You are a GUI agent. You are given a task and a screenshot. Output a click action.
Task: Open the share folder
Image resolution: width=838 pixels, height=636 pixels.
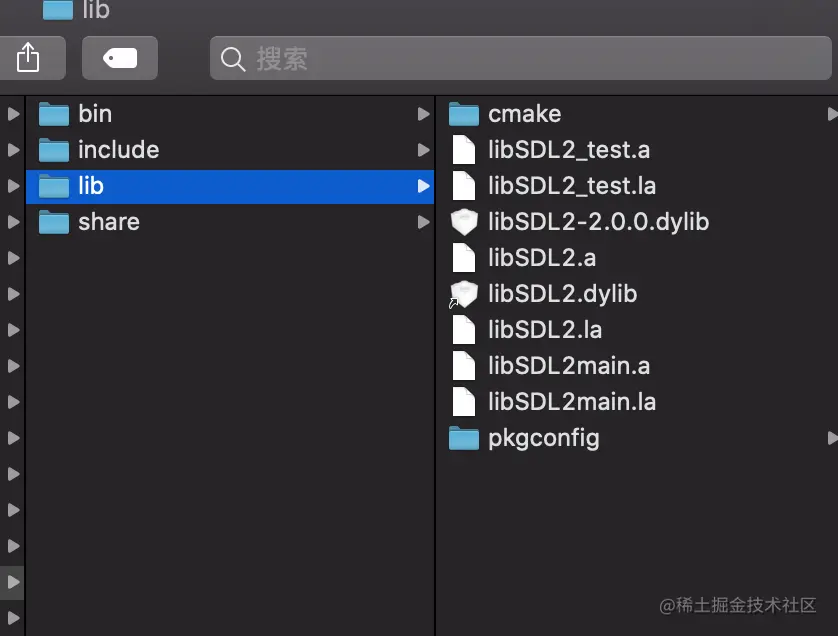click(x=230, y=222)
